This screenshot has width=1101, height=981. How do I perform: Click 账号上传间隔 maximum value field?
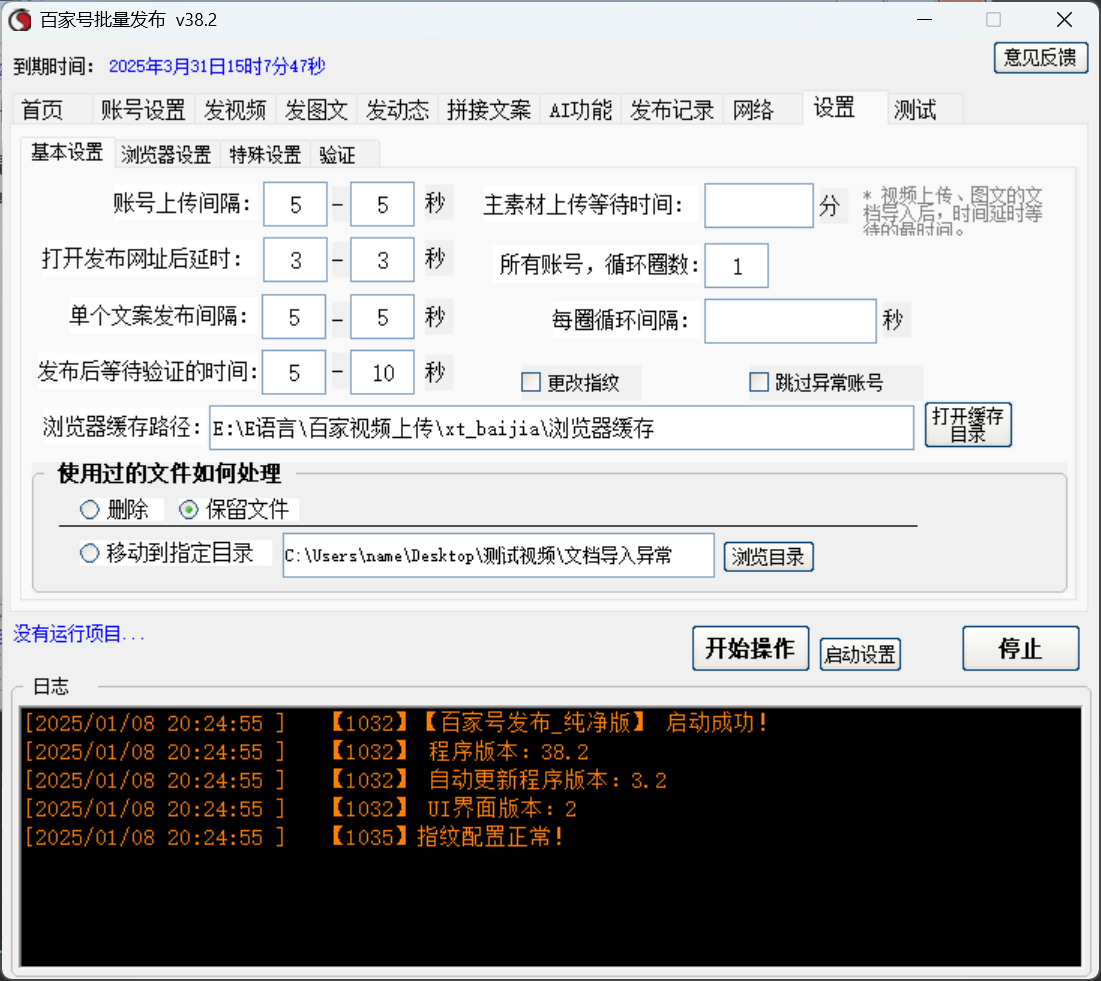pyautogui.click(x=382, y=204)
